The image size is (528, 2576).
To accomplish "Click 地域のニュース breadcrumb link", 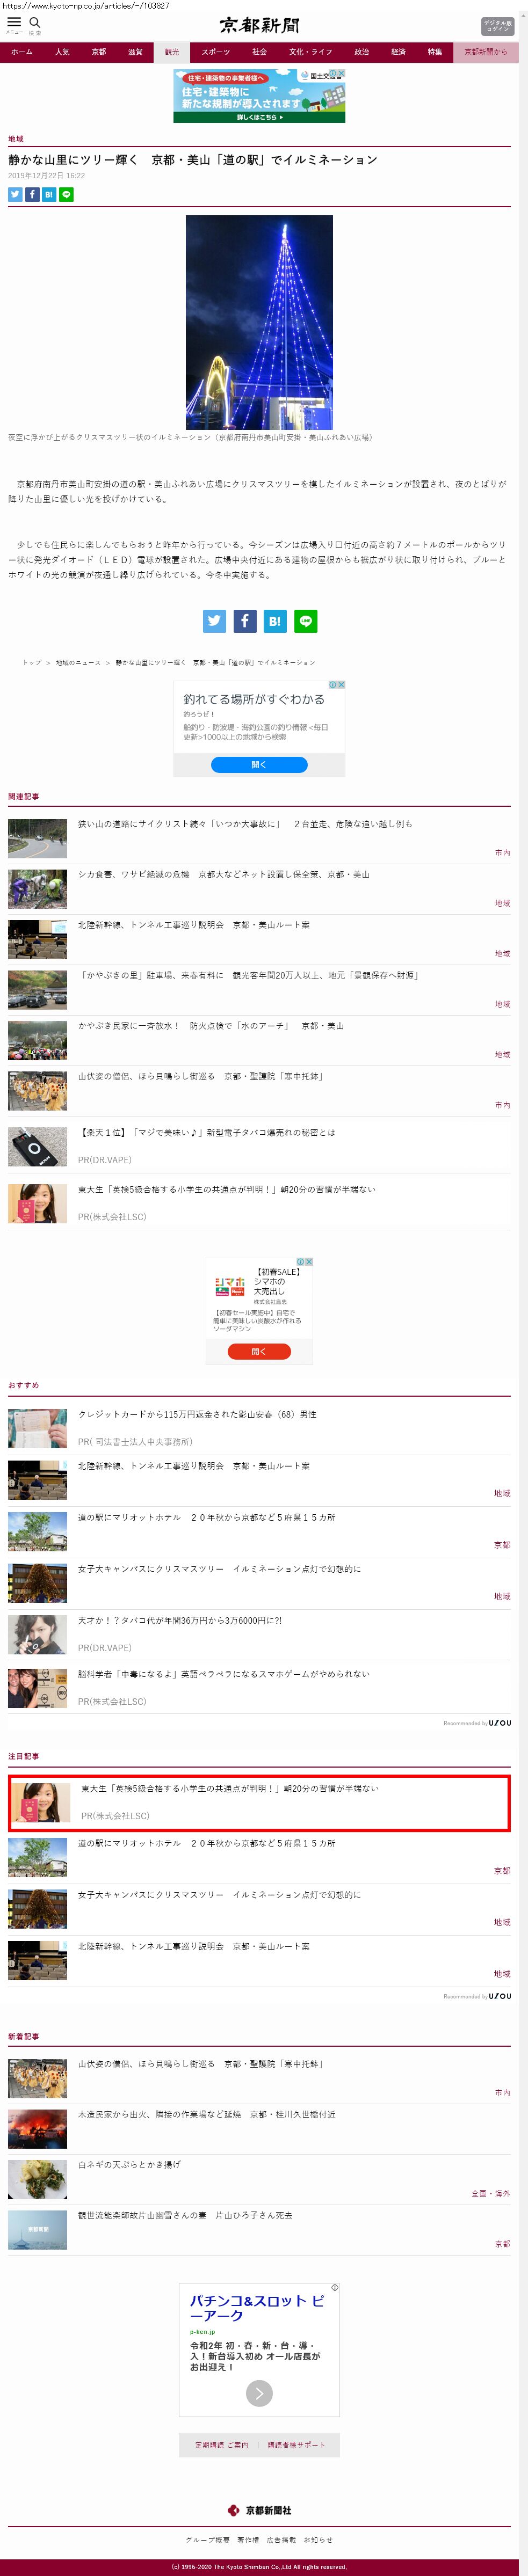I will click(78, 662).
